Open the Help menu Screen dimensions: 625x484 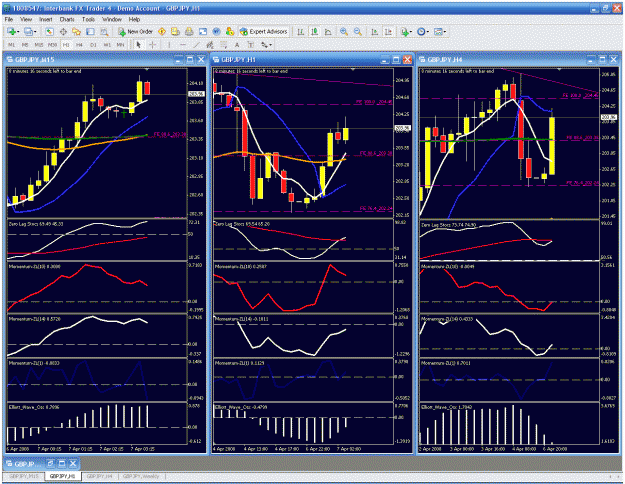click(x=134, y=19)
